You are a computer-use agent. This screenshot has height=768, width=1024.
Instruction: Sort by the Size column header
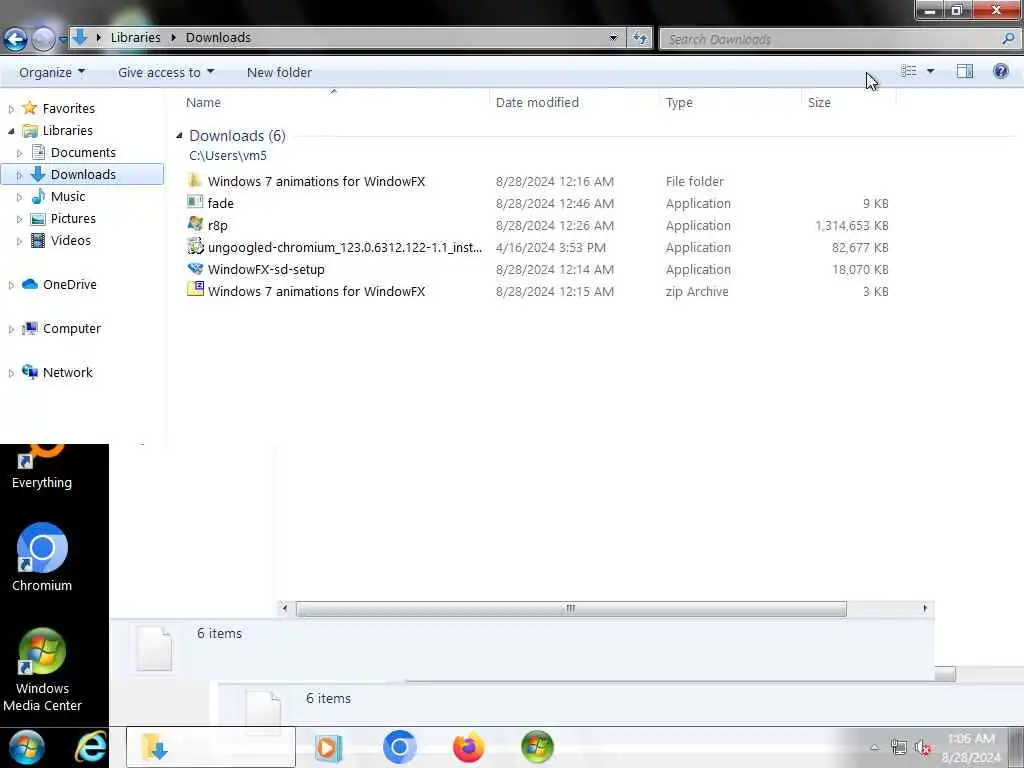click(x=848, y=102)
